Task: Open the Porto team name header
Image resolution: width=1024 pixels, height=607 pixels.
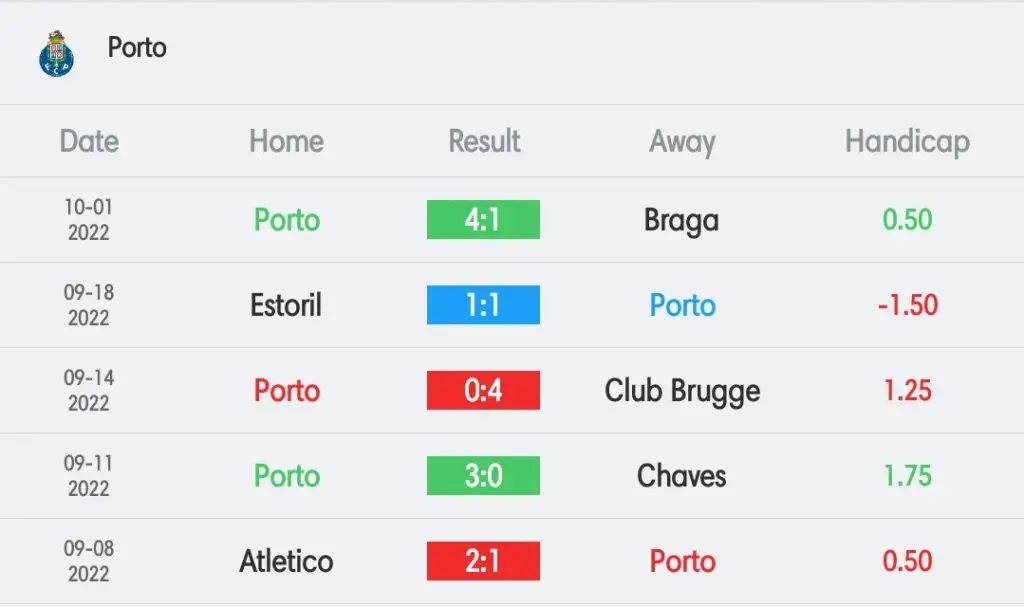Action: click(137, 48)
